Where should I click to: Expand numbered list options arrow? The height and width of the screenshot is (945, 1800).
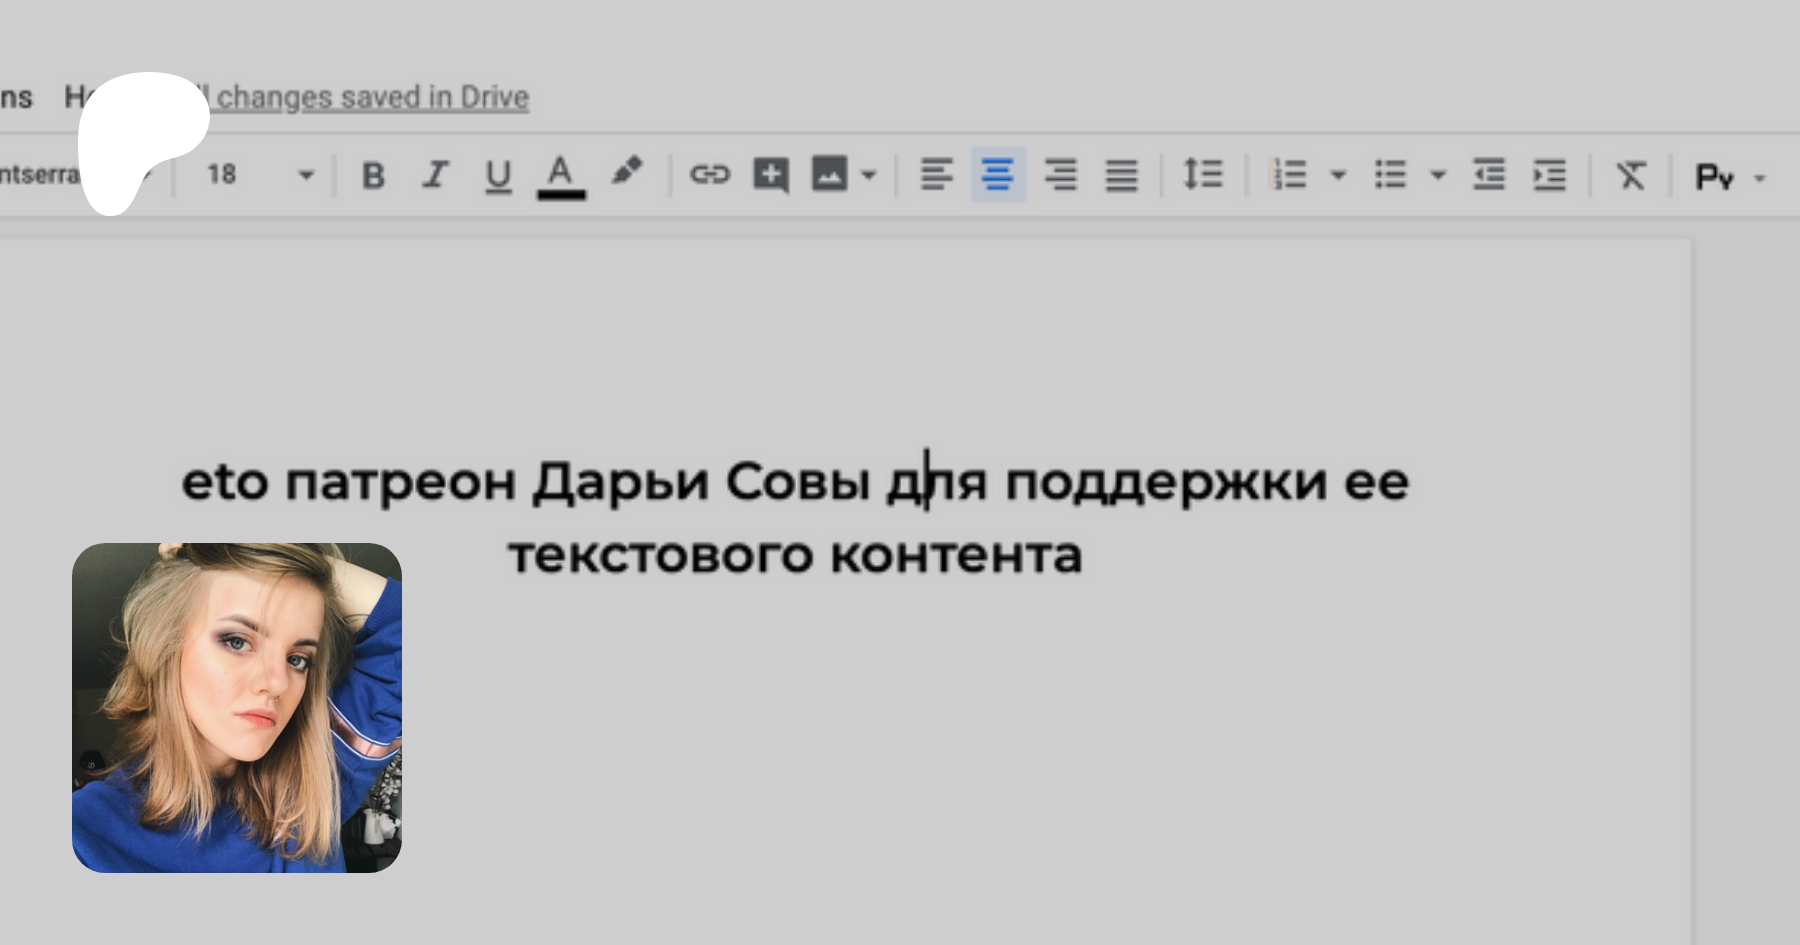pos(1338,176)
